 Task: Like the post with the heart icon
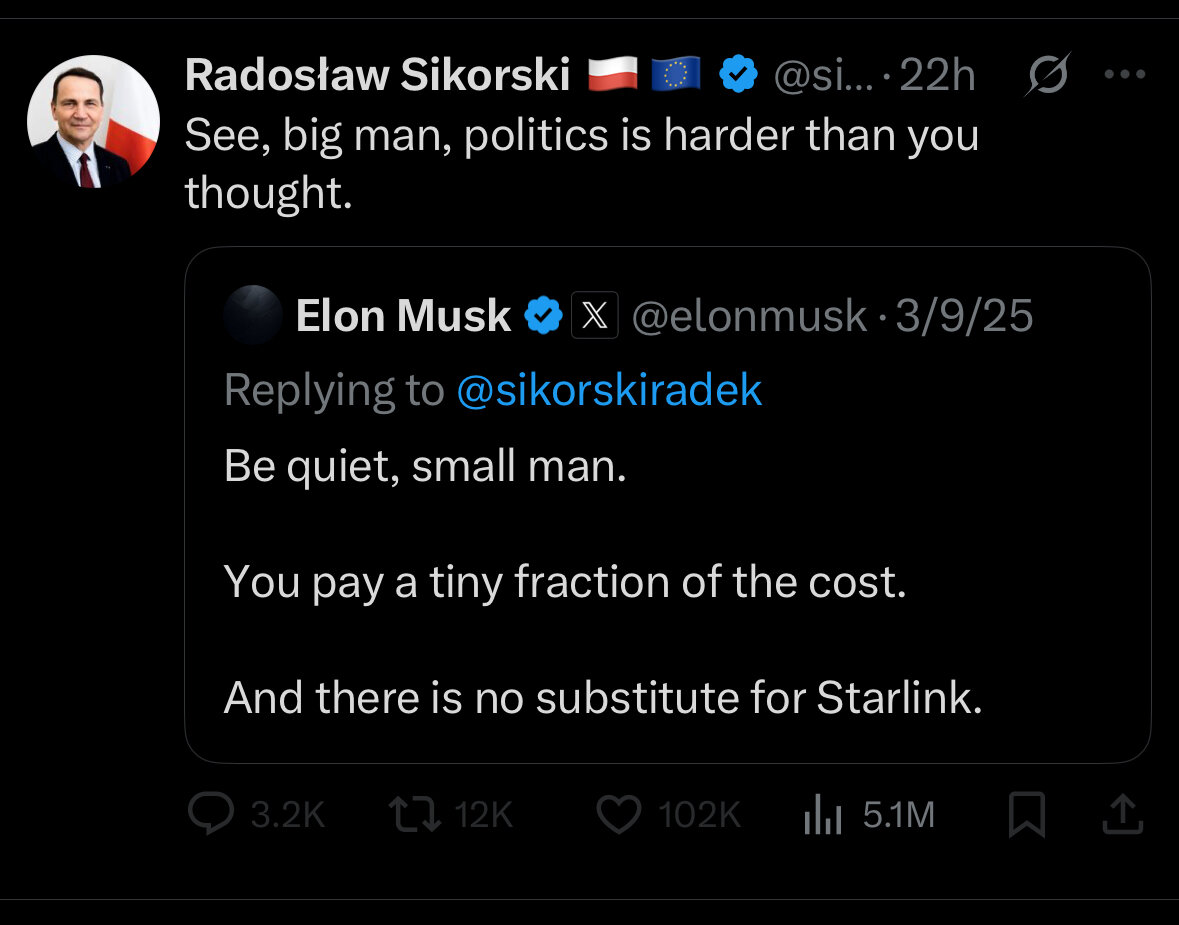(x=618, y=815)
